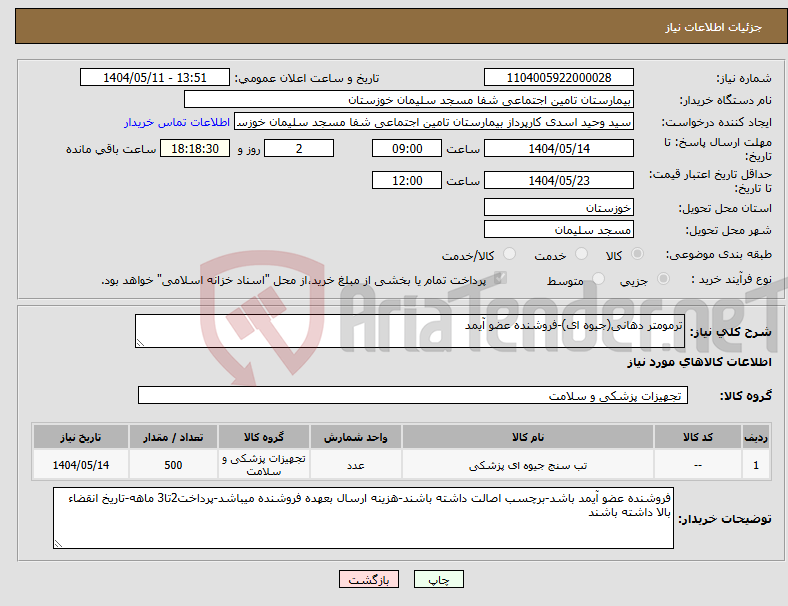Click the need date cell 1404/05/14

click(x=81, y=465)
